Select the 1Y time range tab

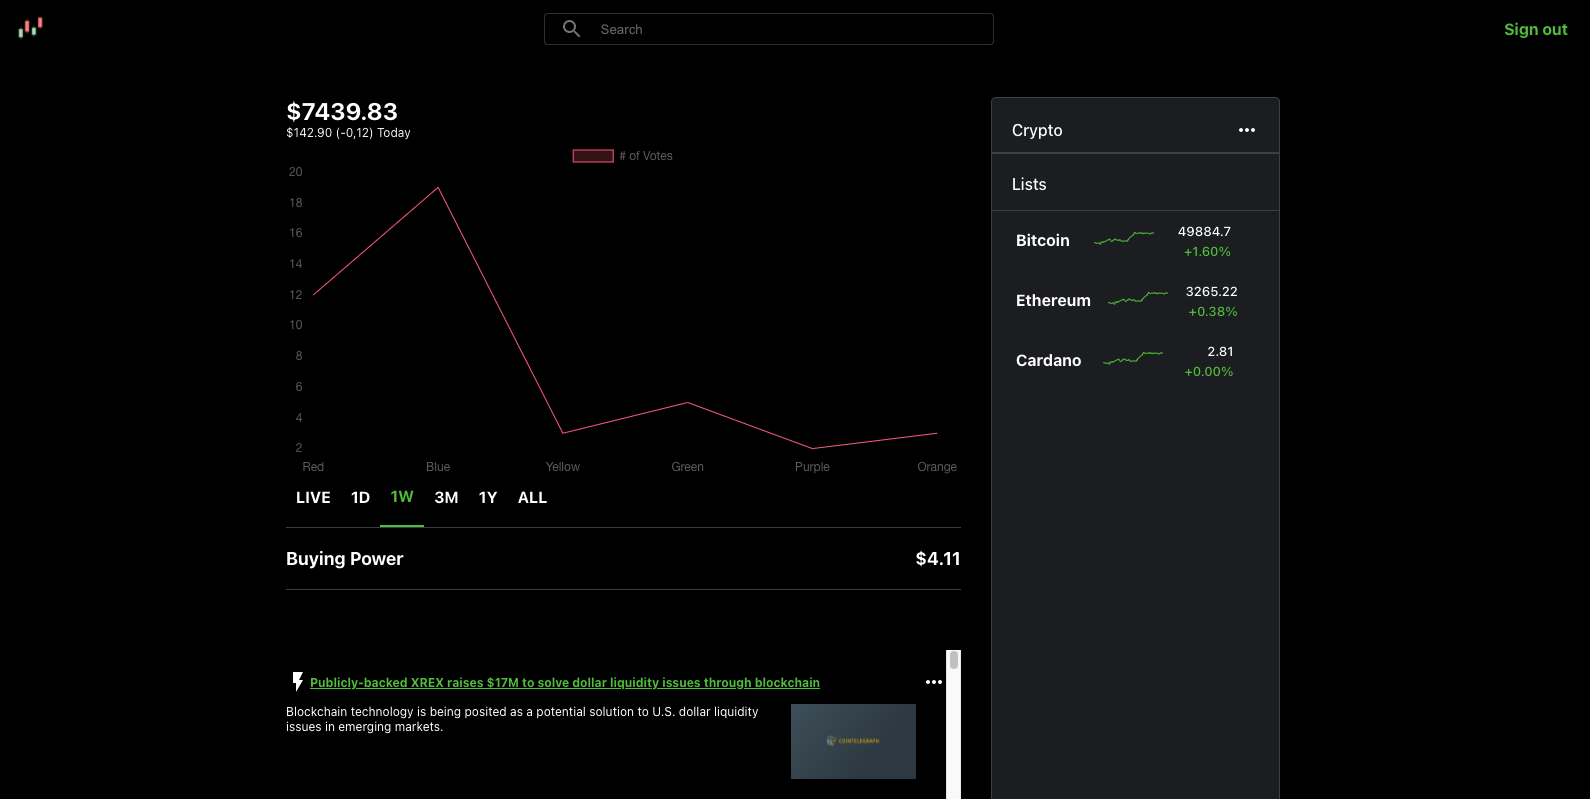point(488,498)
